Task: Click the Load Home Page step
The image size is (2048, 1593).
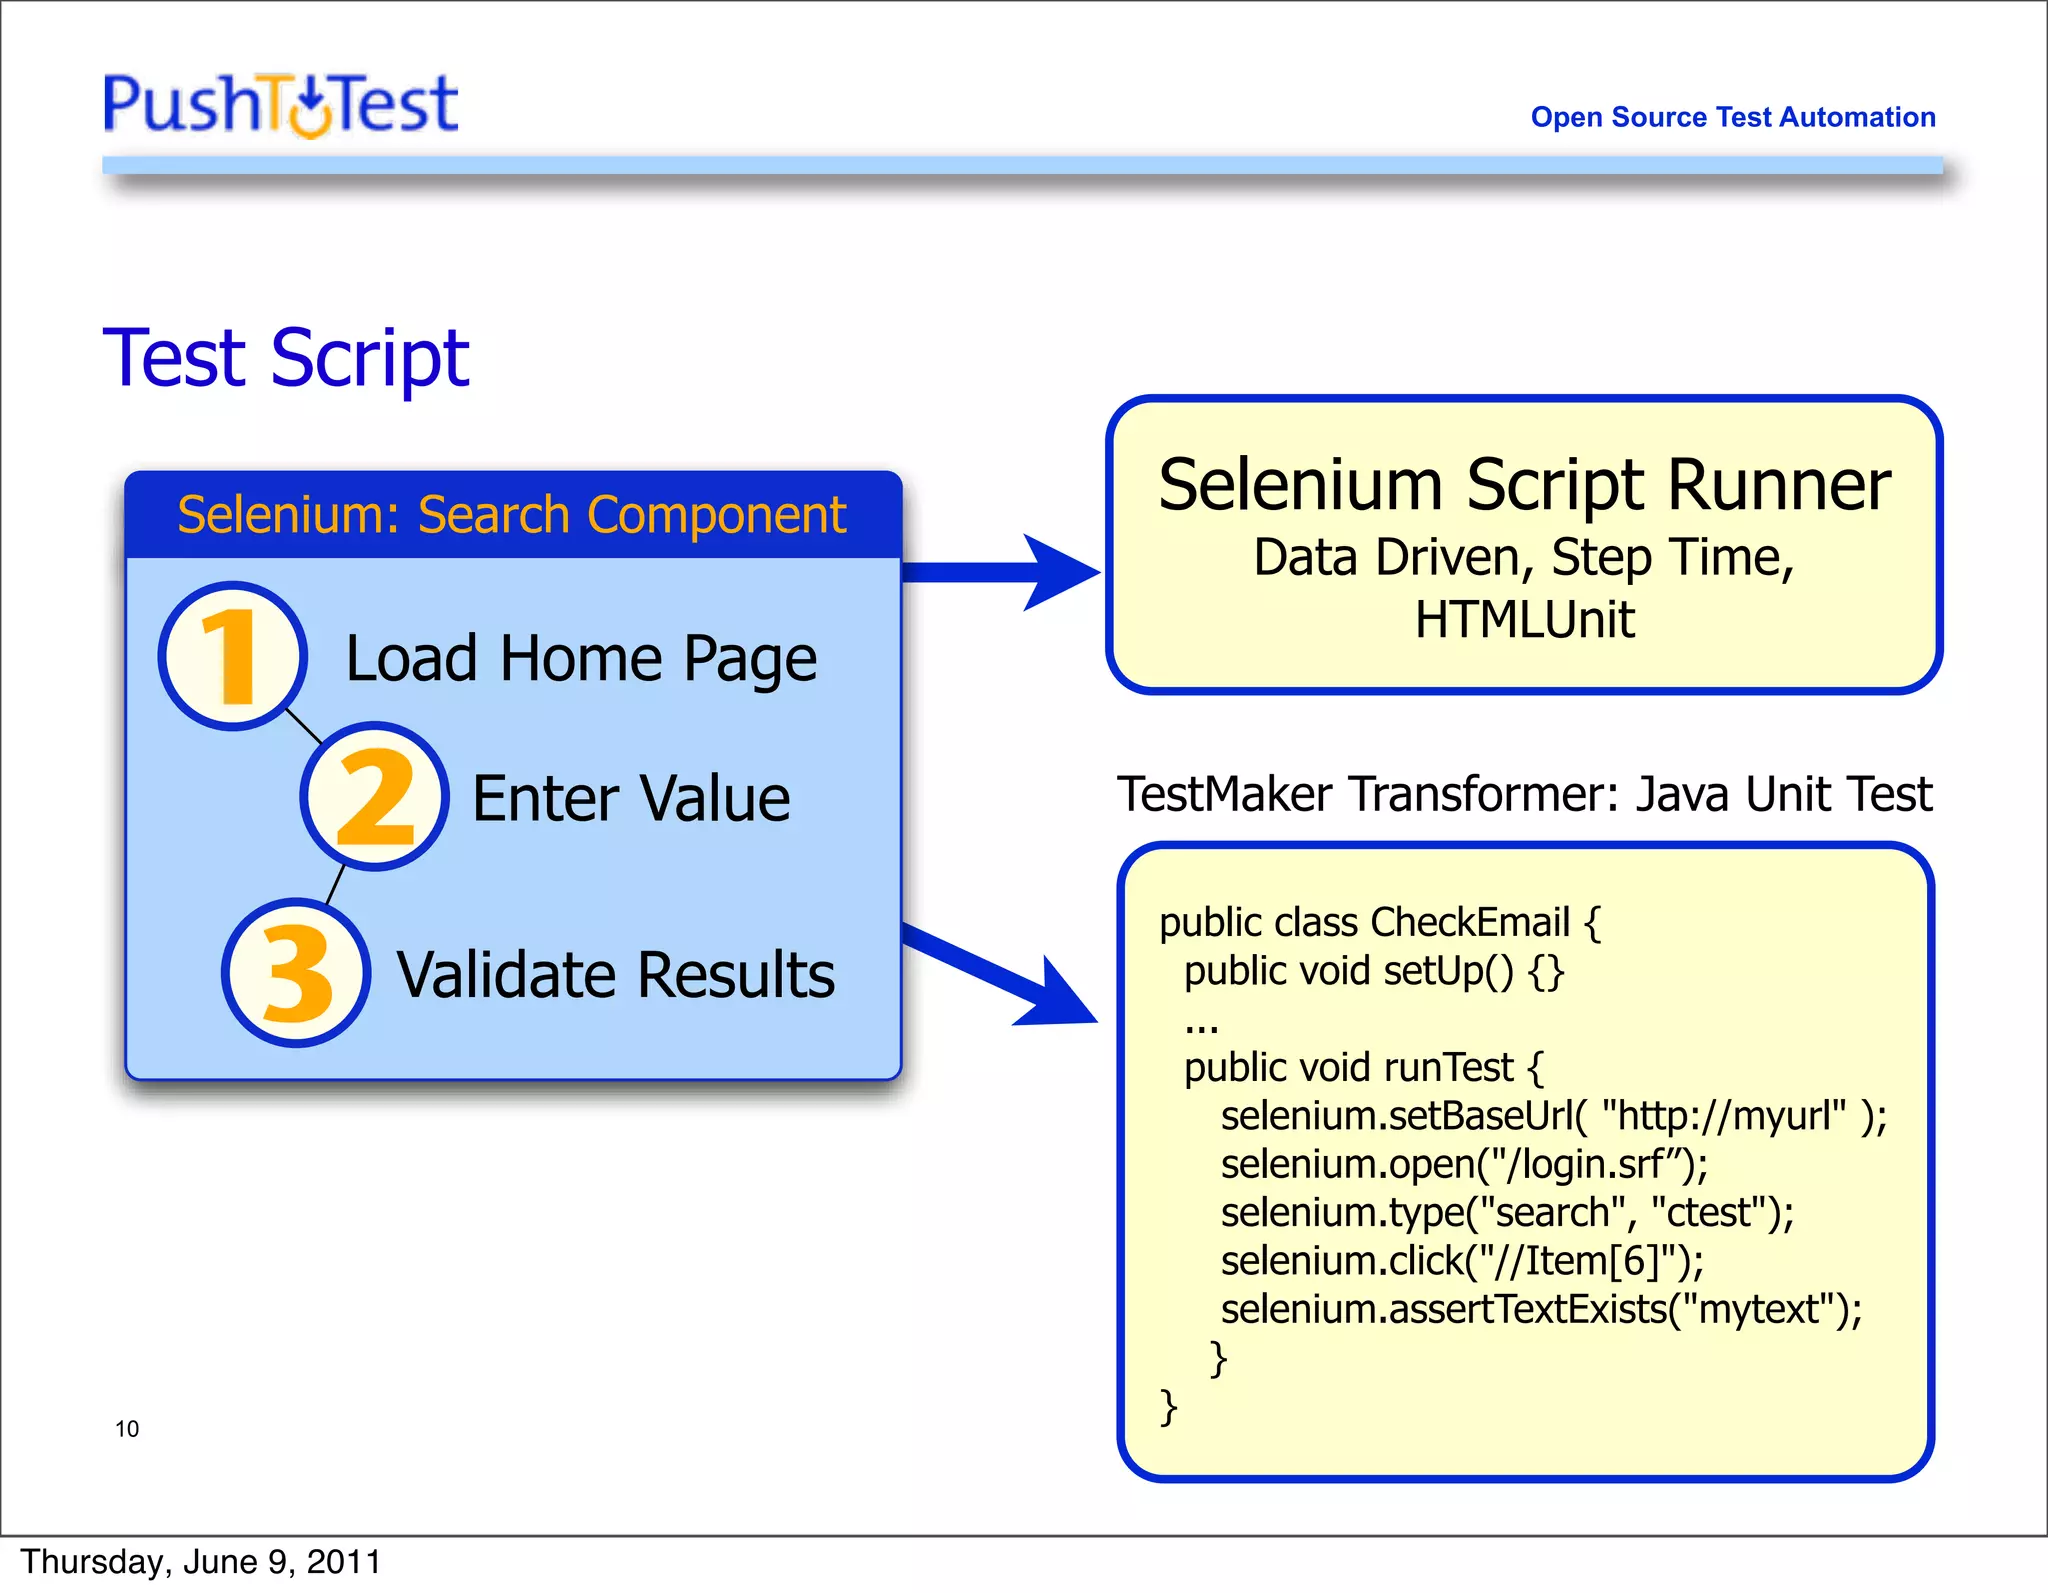Action: pyautogui.click(x=581, y=659)
